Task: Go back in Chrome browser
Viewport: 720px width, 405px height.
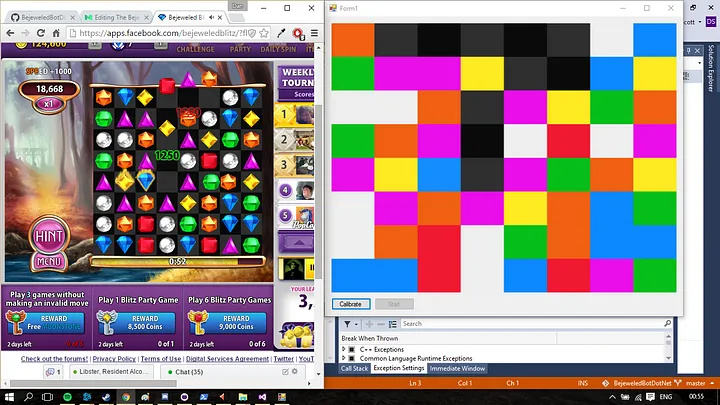Action: (10, 33)
